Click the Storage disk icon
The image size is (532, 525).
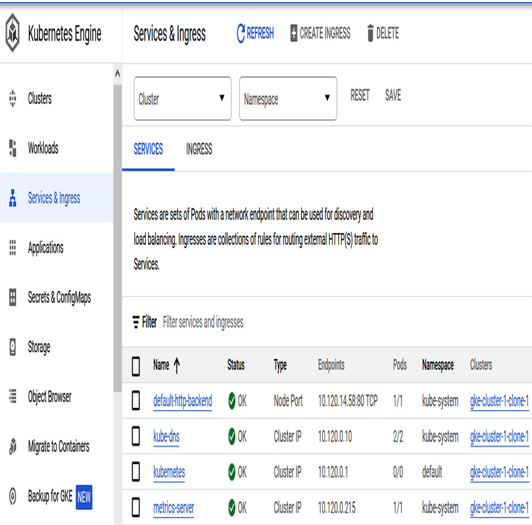pos(13,347)
